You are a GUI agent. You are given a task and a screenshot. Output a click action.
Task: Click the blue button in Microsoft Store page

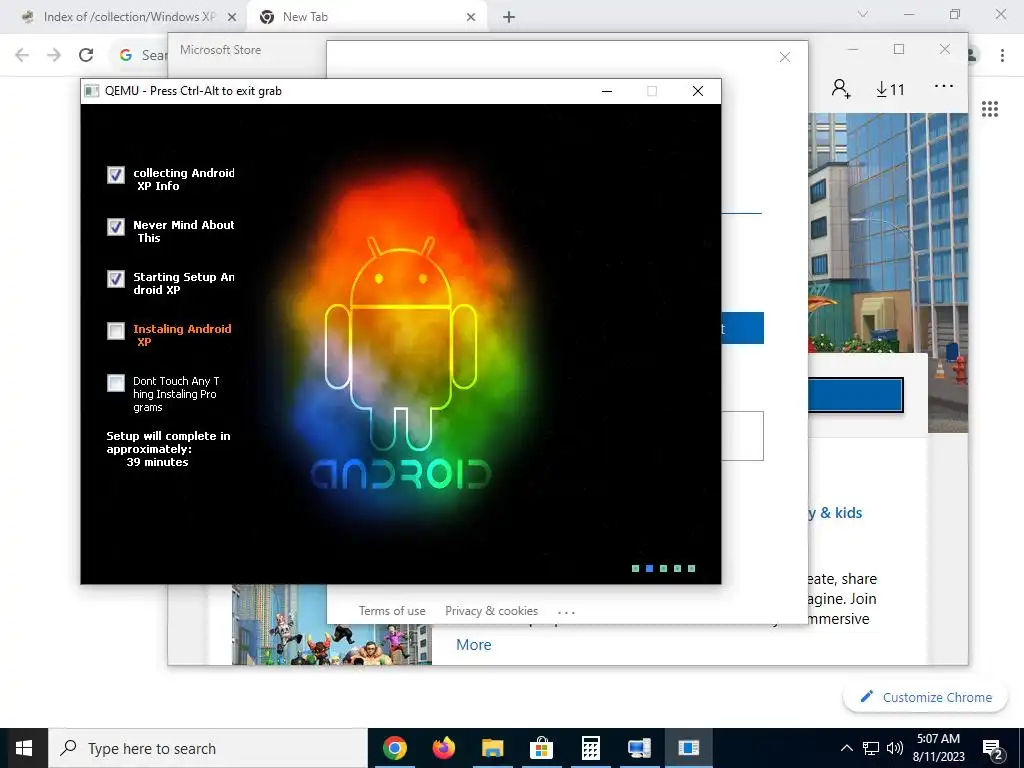tap(856, 395)
